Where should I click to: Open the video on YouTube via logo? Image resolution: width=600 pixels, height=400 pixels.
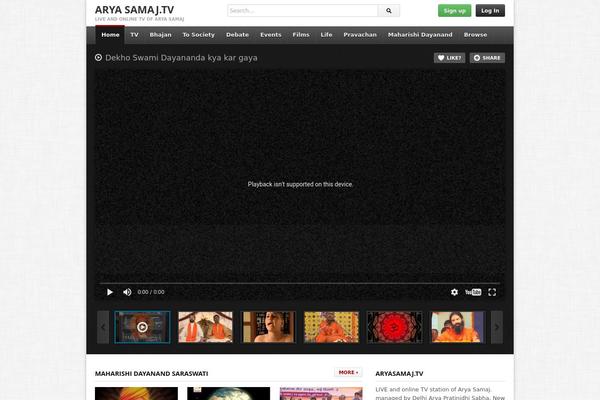coord(473,292)
